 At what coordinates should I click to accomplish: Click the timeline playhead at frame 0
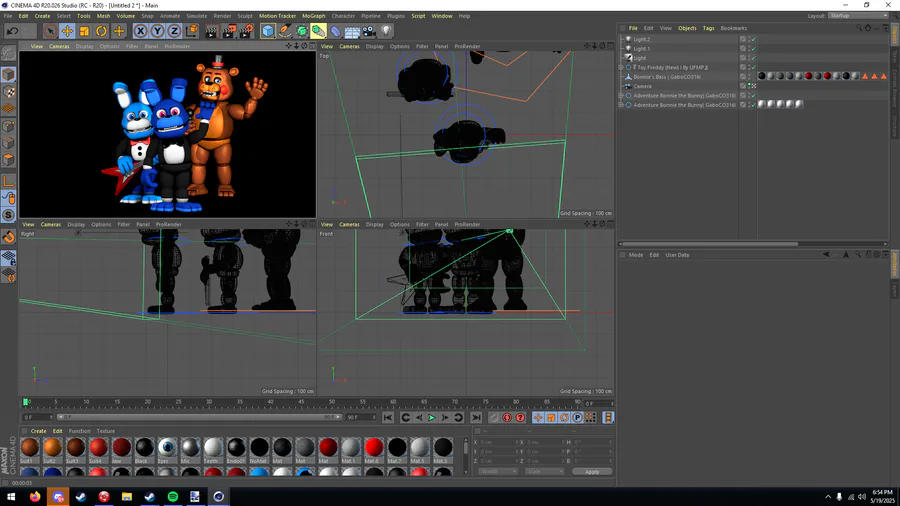(x=25, y=402)
